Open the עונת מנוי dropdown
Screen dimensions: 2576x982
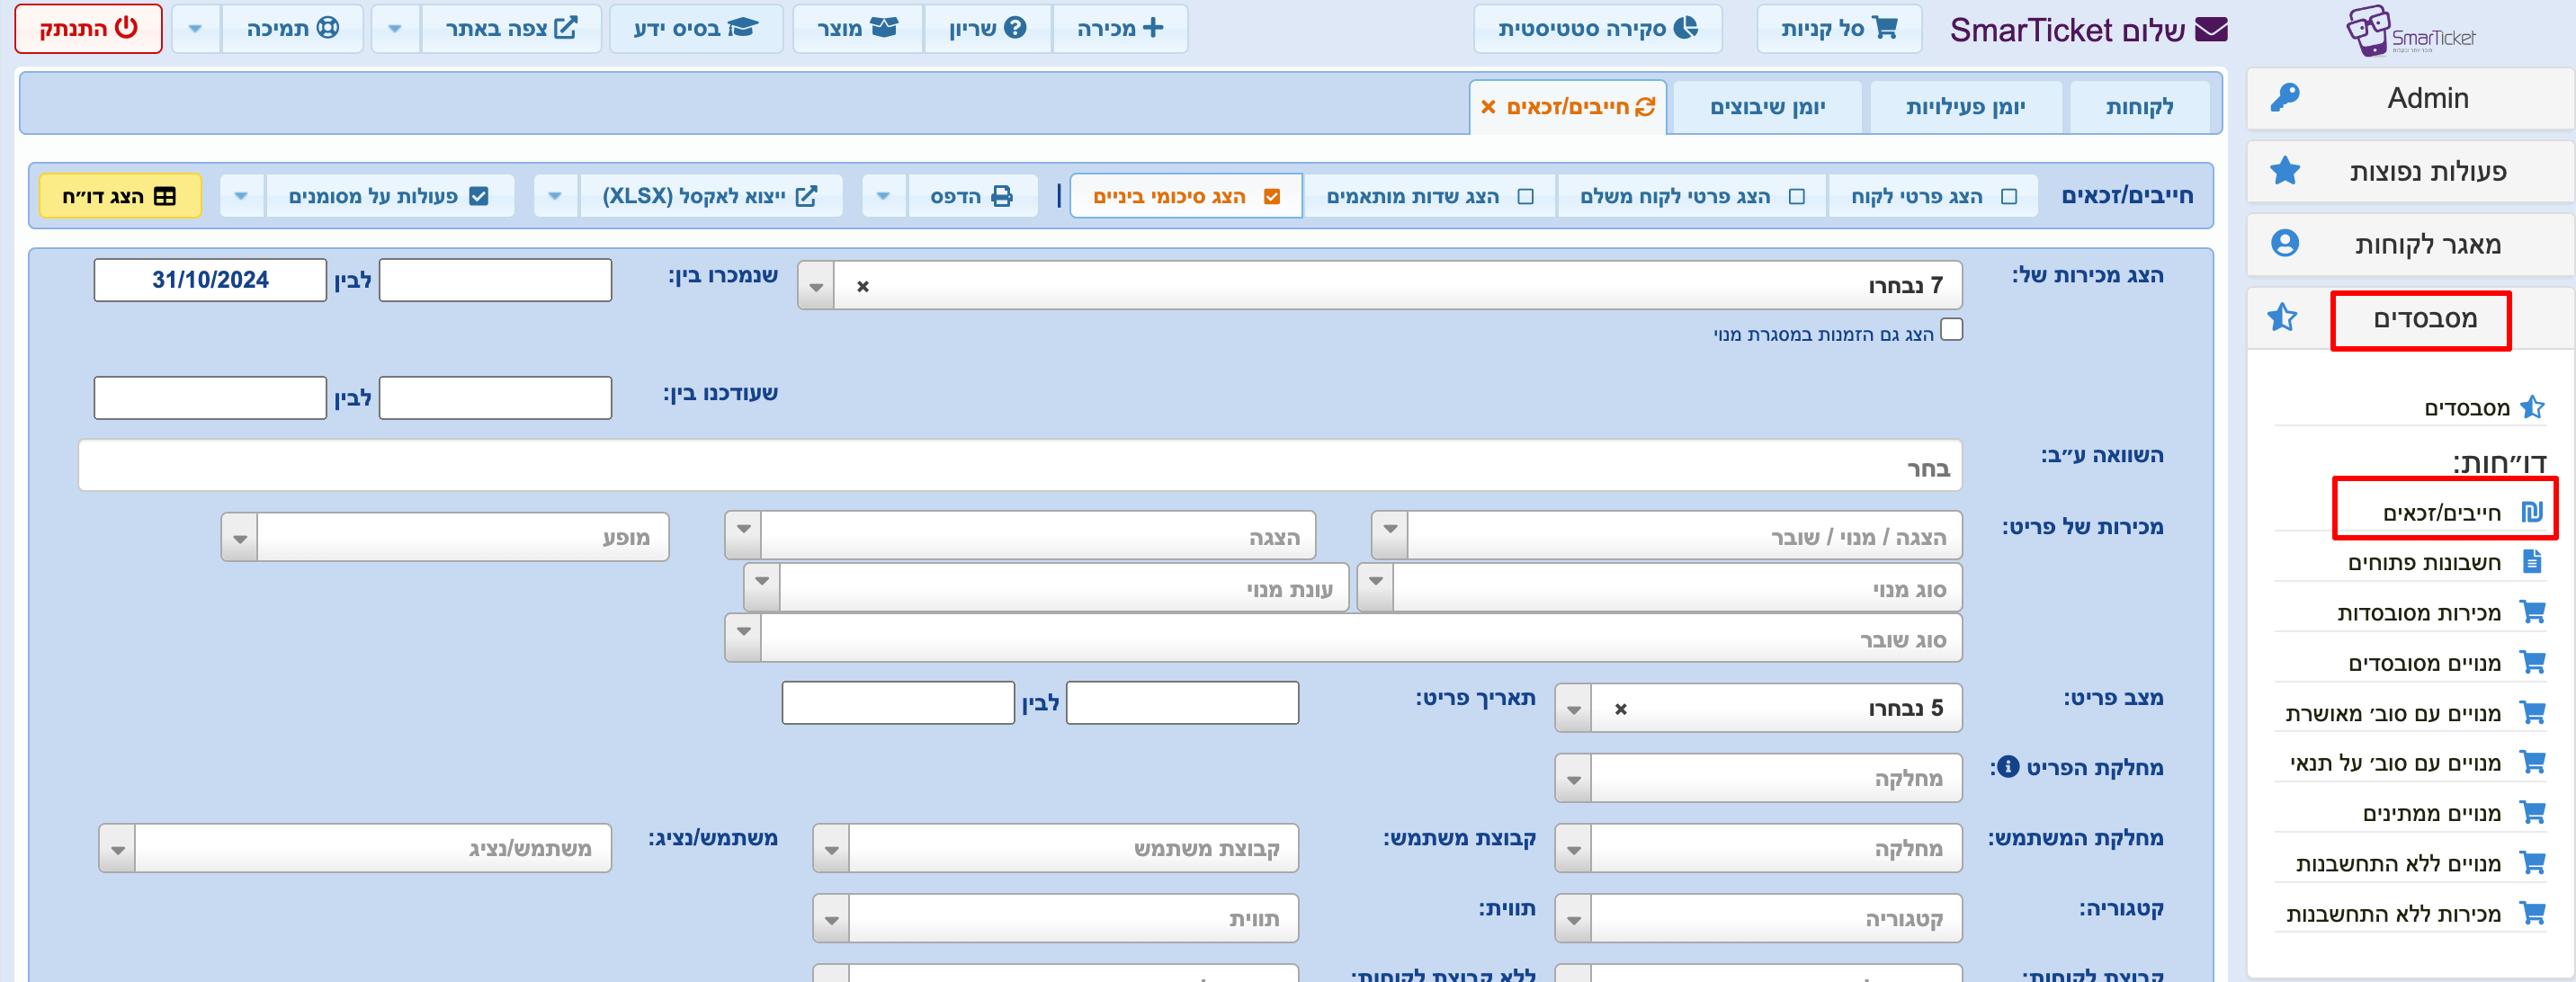click(1046, 588)
